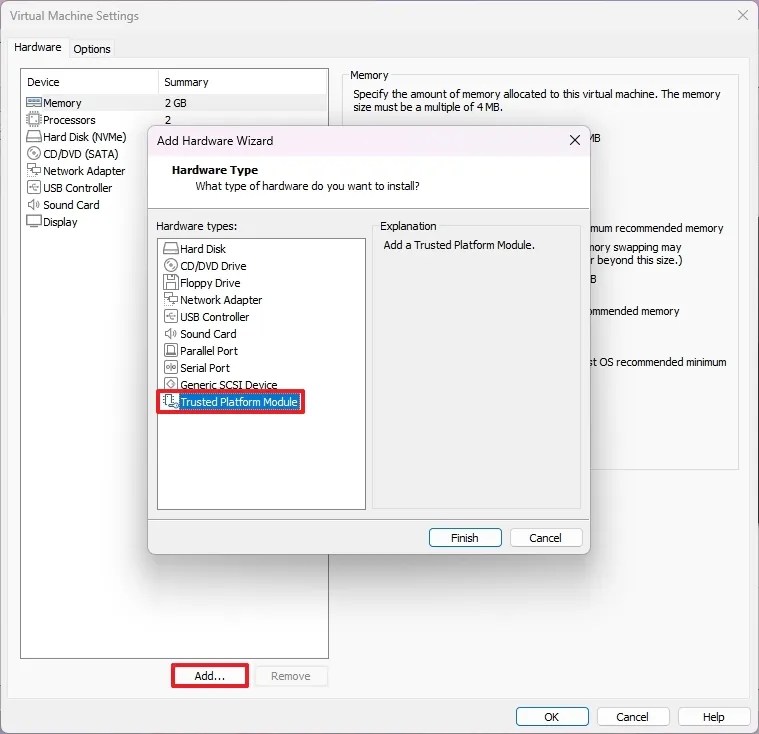Select the Hard Disk icon in wizard list
This screenshot has width=759, height=734.
pyautogui.click(x=171, y=249)
